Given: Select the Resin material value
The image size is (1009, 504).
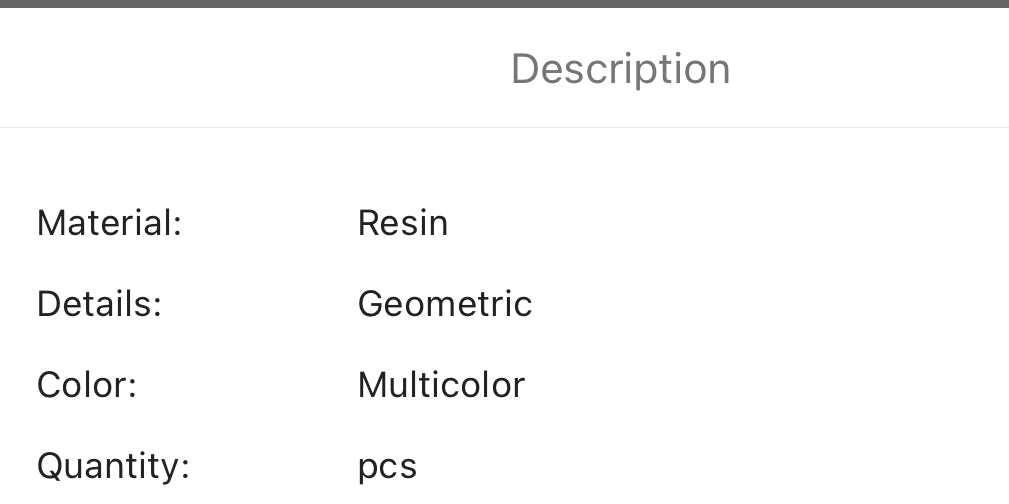Looking at the screenshot, I should pos(403,223).
